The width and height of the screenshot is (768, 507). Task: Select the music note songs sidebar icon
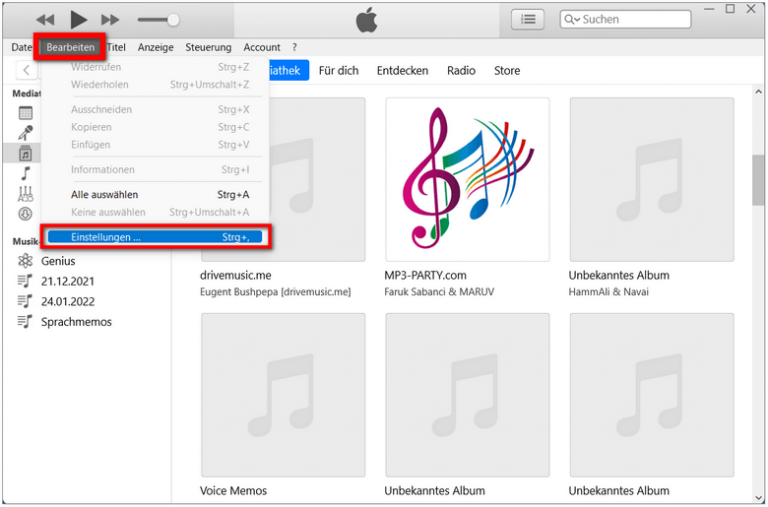pyautogui.click(x=25, y=173)
